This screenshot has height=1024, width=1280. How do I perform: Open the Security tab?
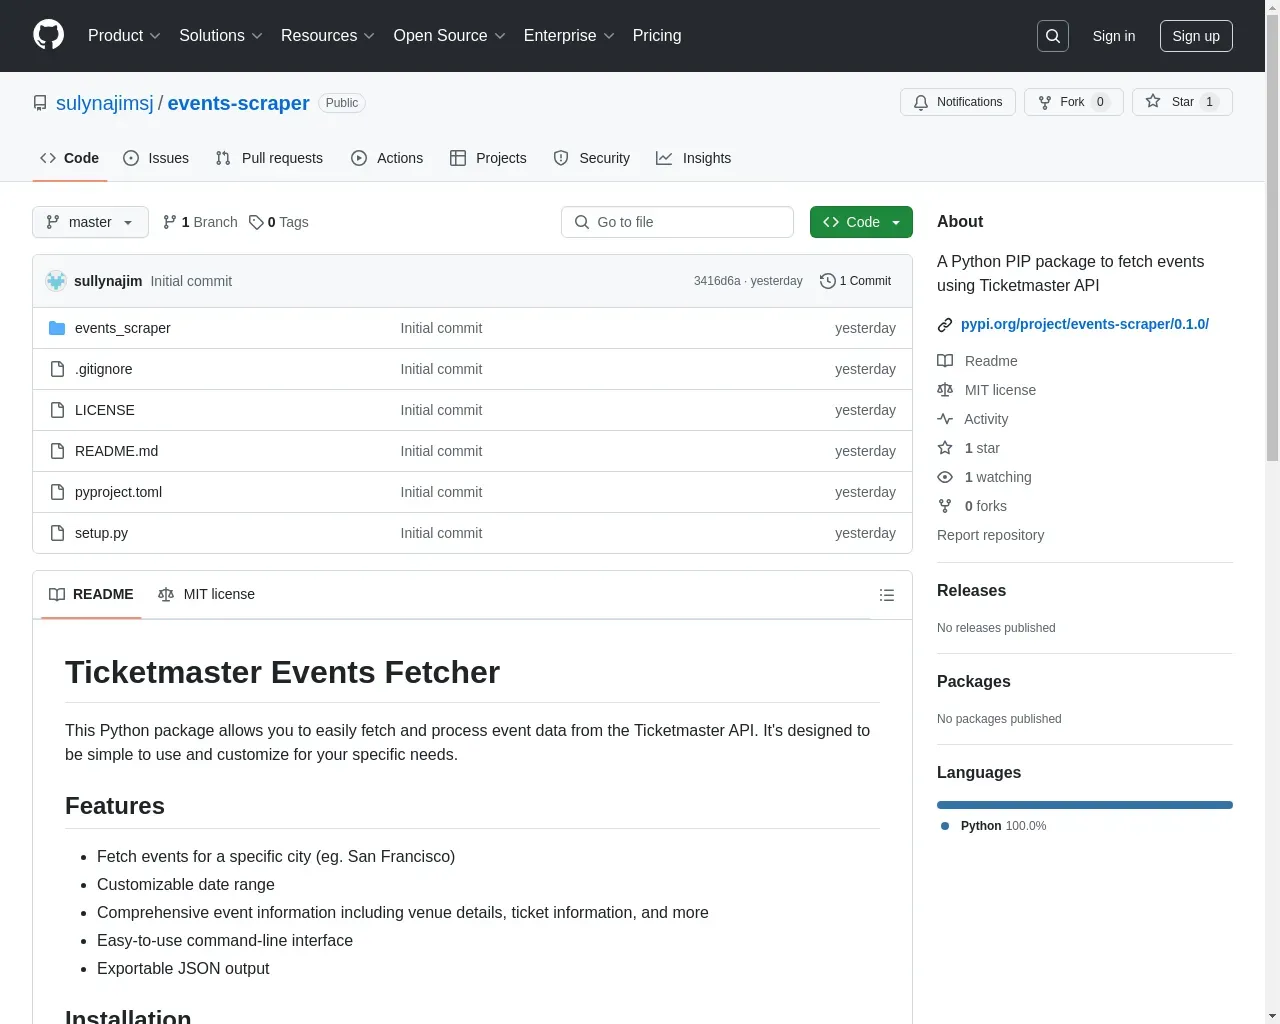[592, 158]
